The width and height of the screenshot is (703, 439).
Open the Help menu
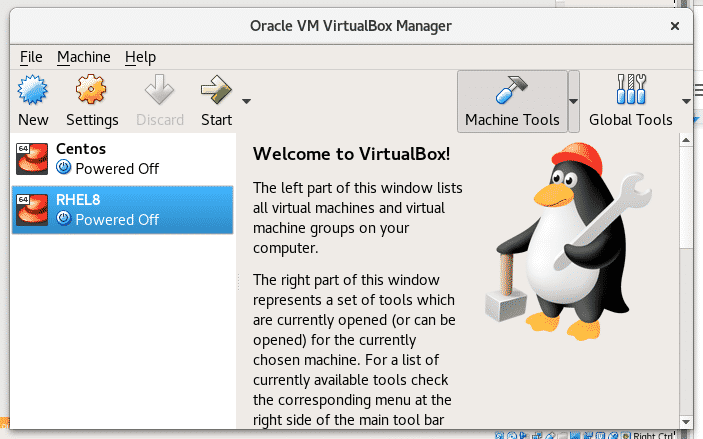point(140,57)
